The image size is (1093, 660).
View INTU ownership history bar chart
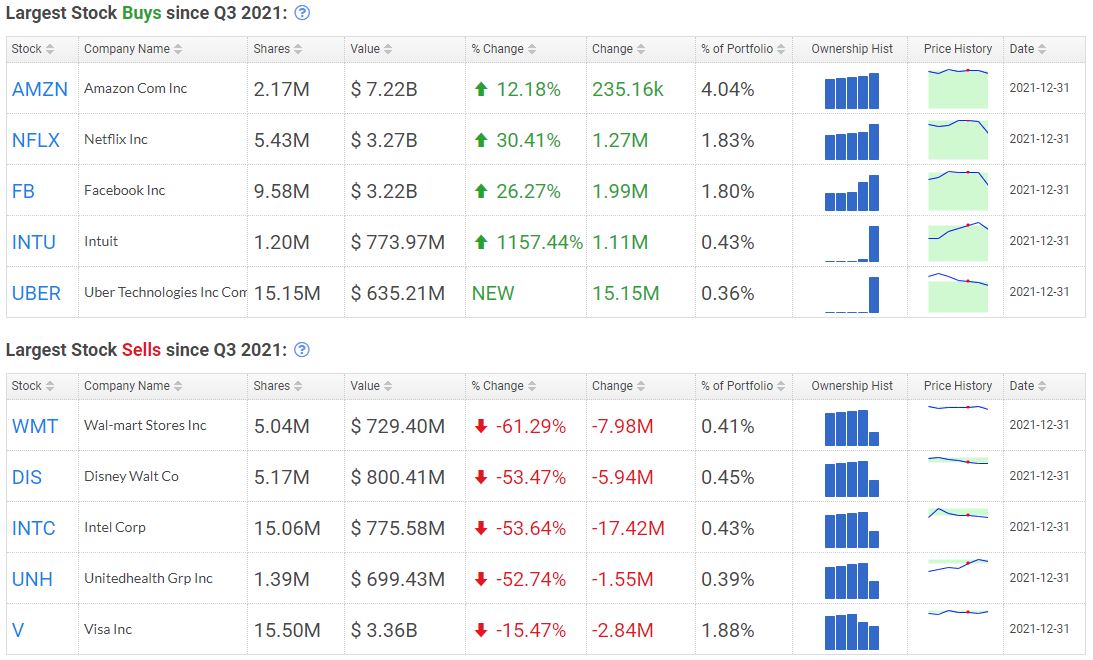[852, 243]
